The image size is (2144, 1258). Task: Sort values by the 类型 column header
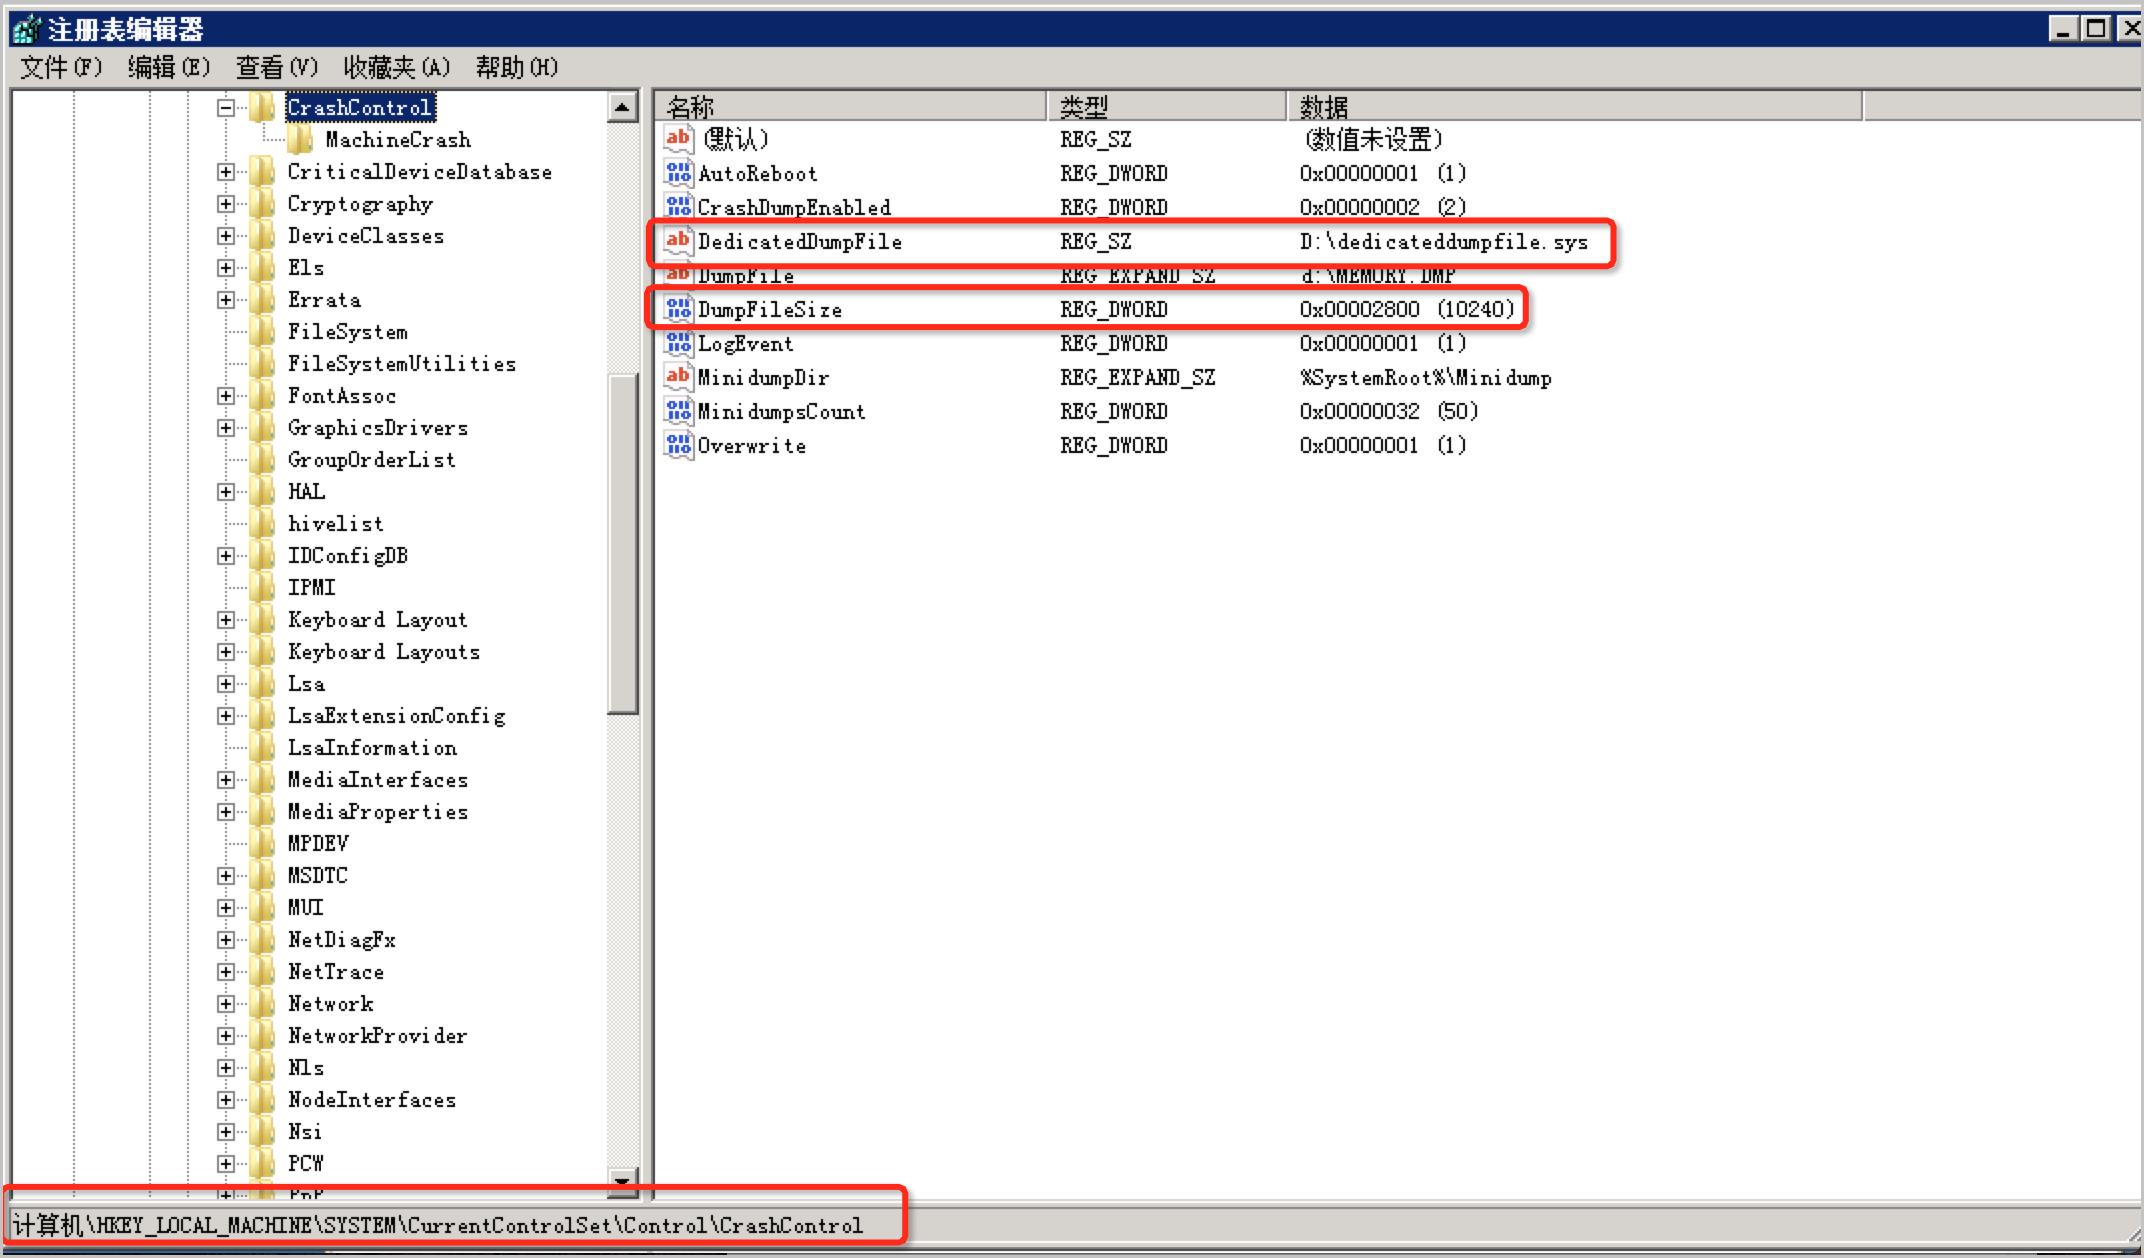click(1166, 106)
